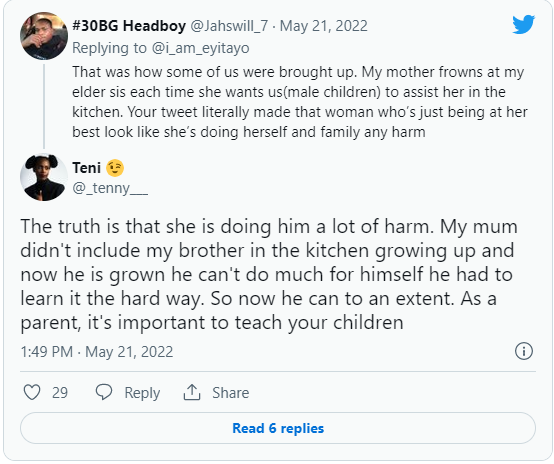Click the Reply text label
554x464 pixels.
point(142,393)
